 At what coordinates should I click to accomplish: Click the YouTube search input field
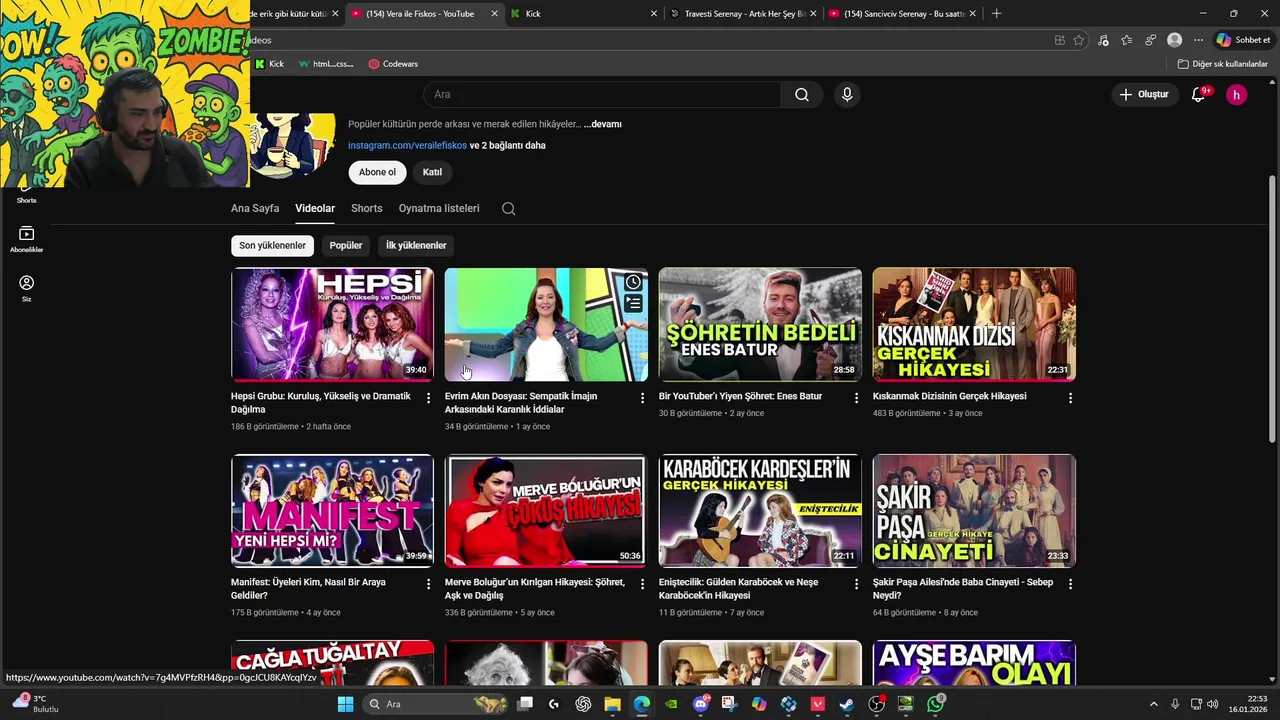[x=602, y=95]
